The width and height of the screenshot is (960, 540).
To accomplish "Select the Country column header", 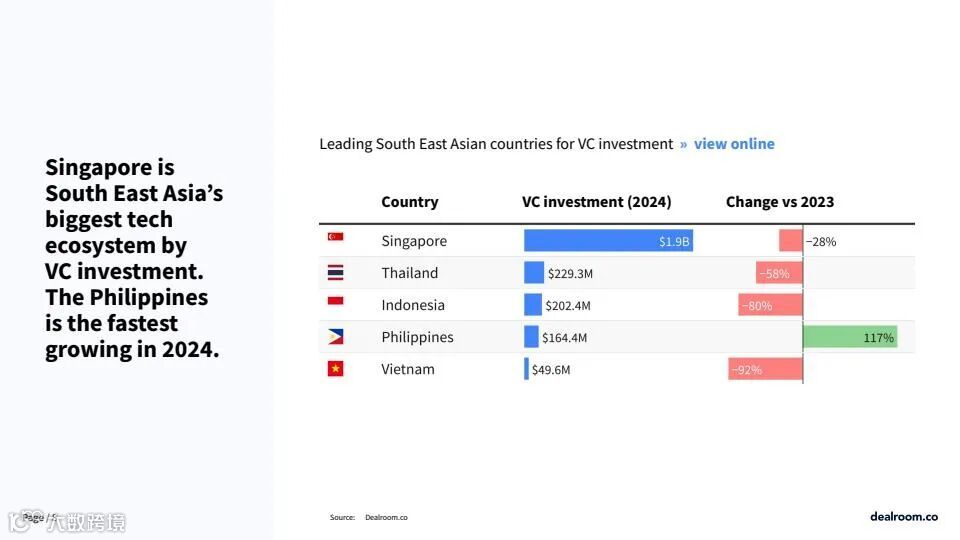I will pos(410,202).
